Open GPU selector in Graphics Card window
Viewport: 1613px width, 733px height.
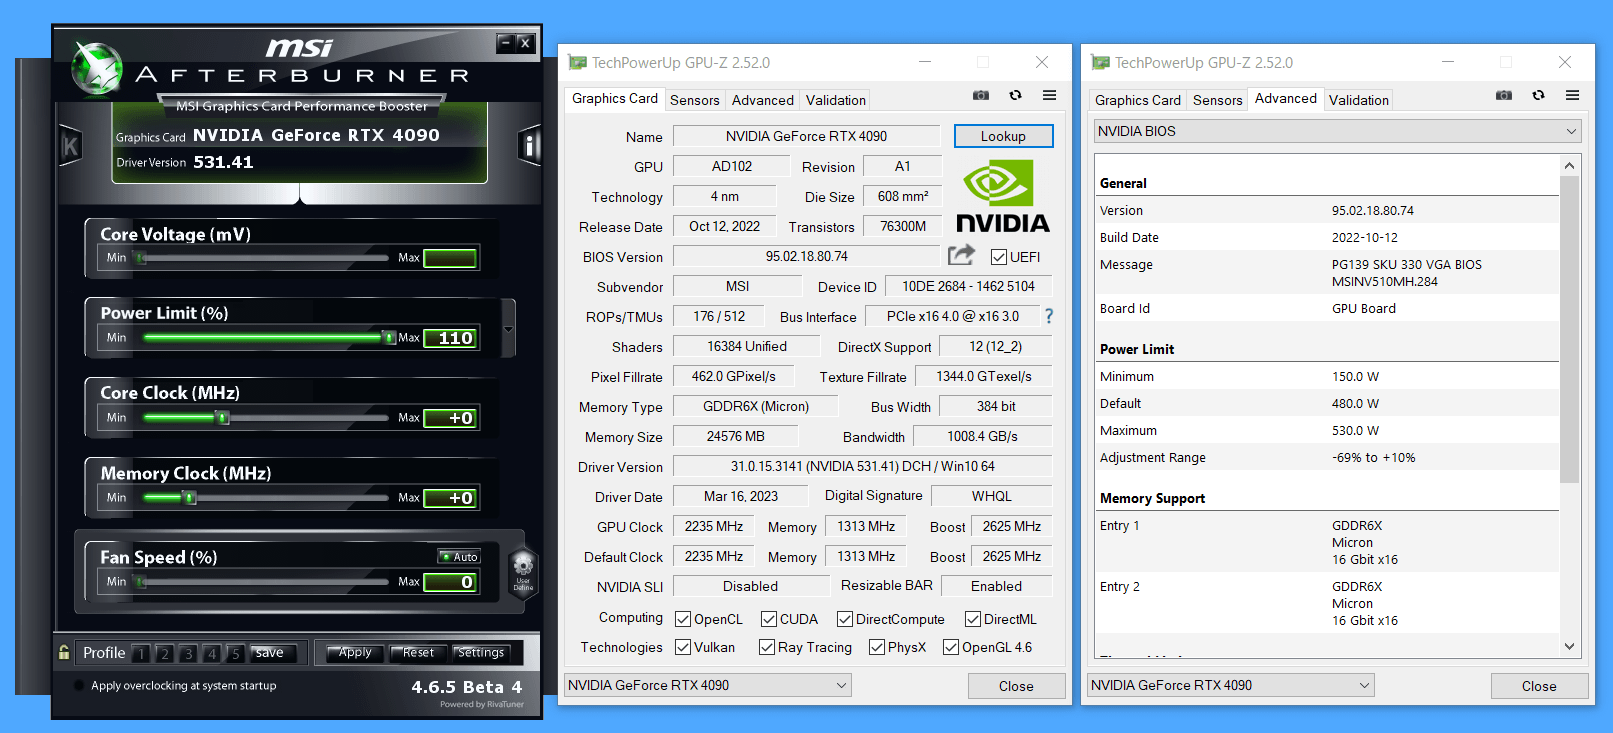[707, 685]
